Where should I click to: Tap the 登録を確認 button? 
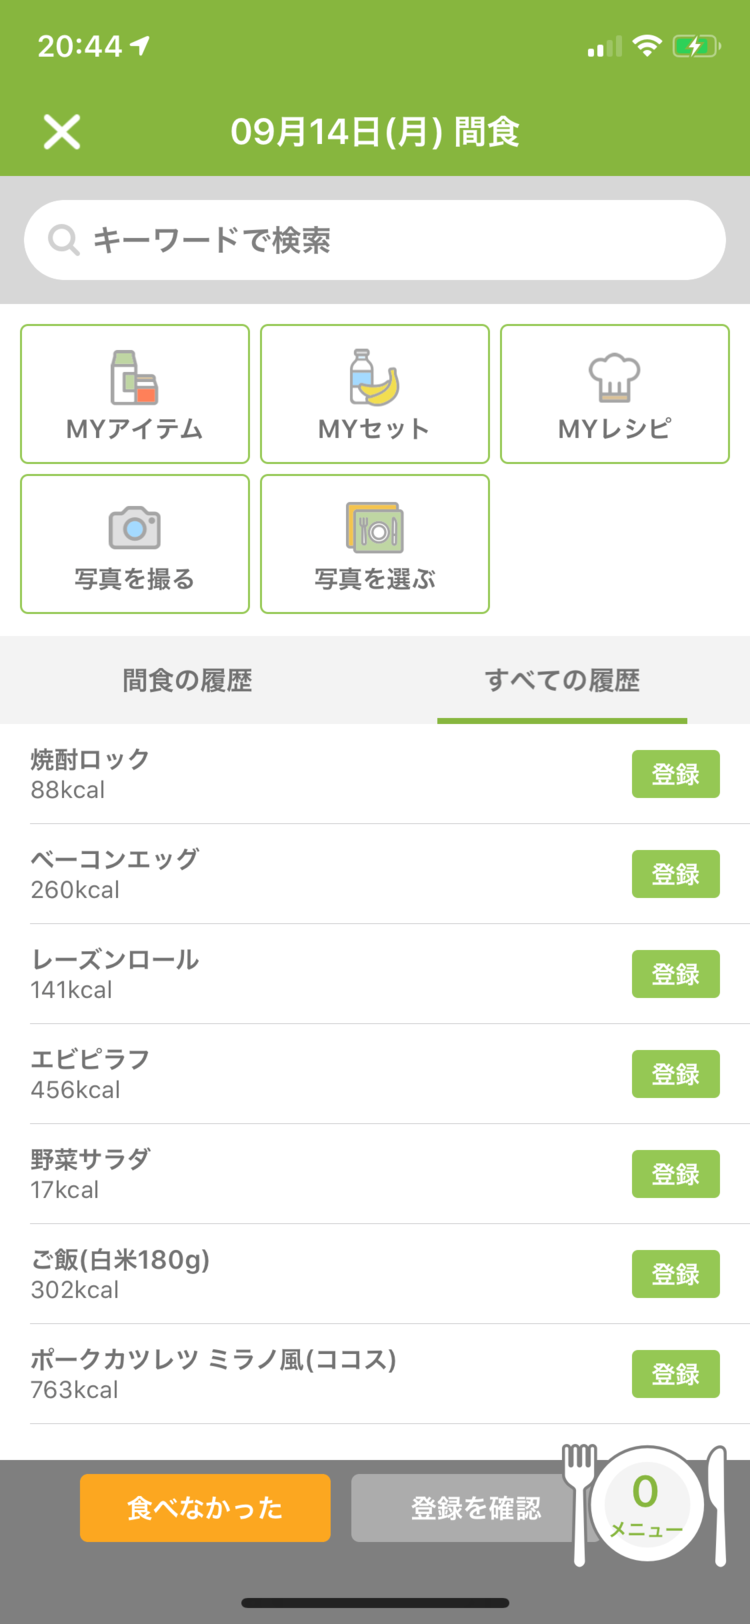(x=475, y=1508)
